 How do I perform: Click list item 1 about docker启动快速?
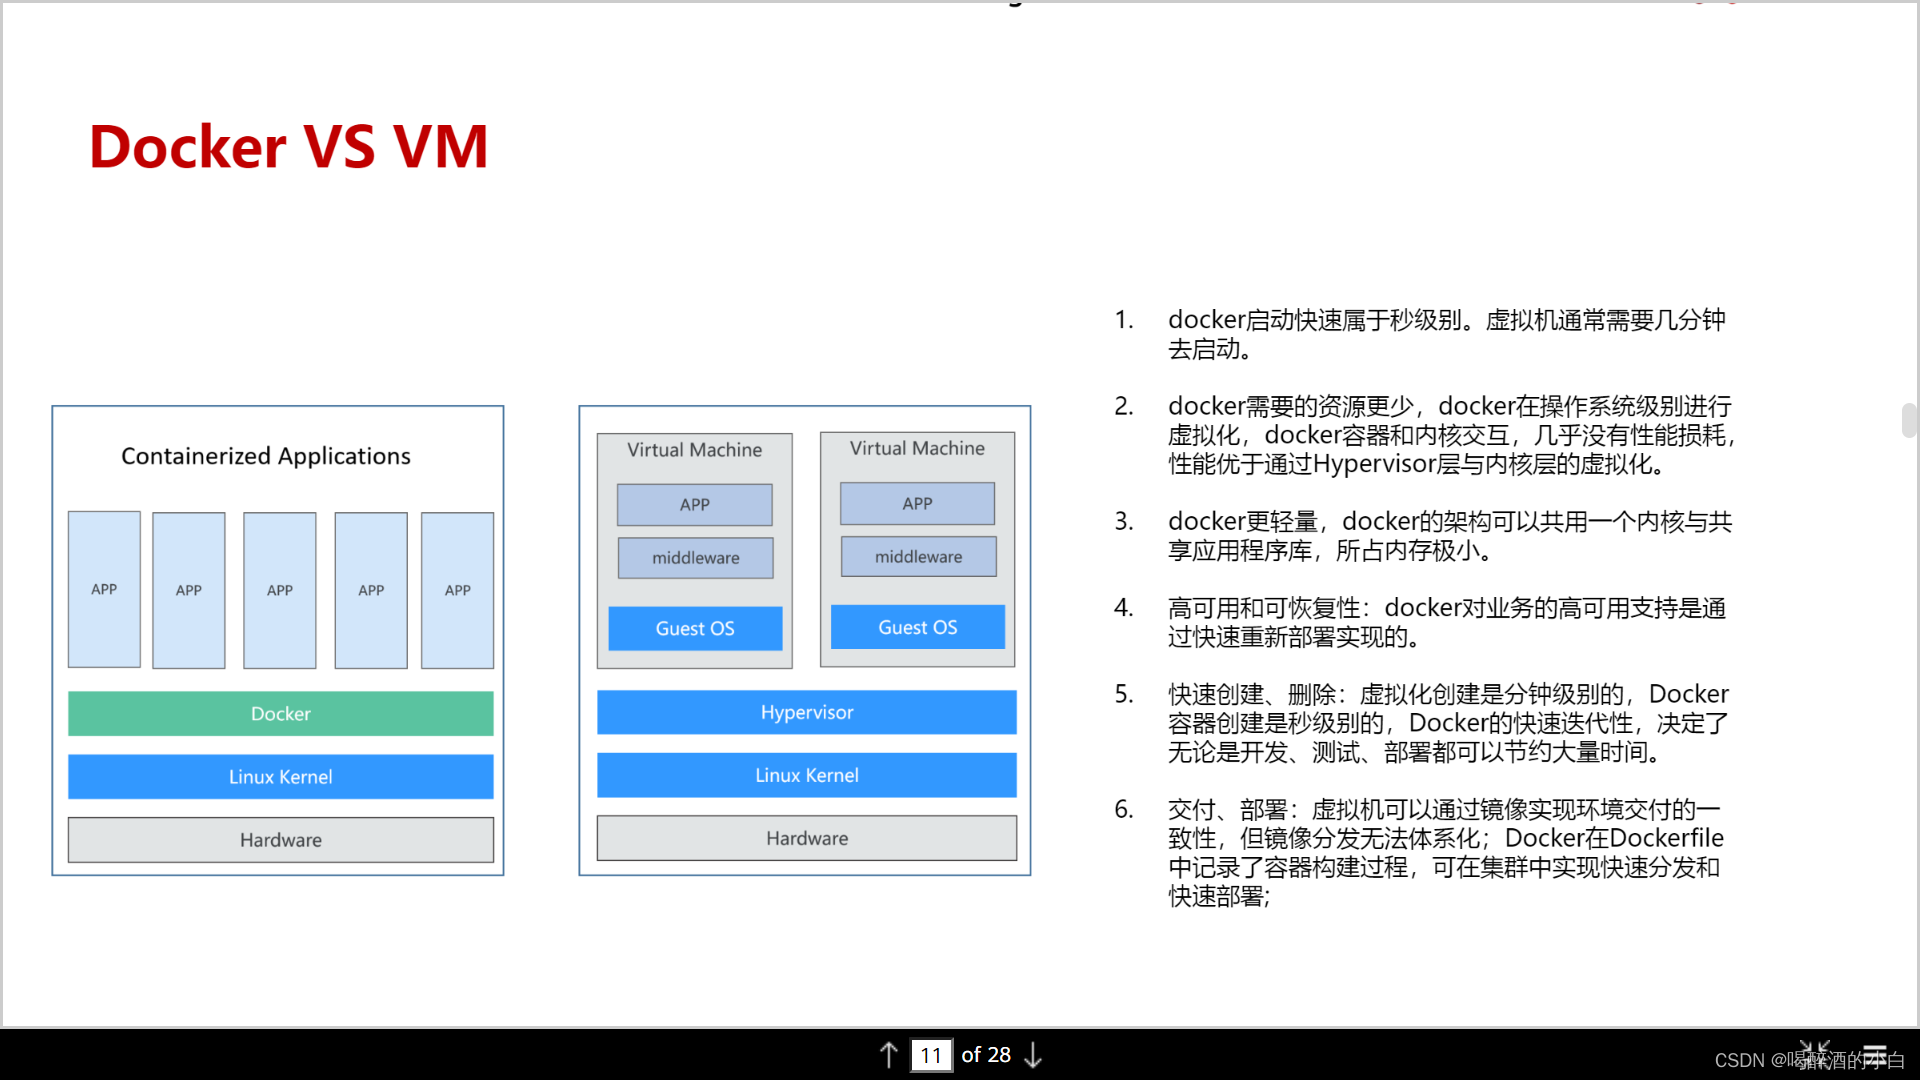point(1446,334)
